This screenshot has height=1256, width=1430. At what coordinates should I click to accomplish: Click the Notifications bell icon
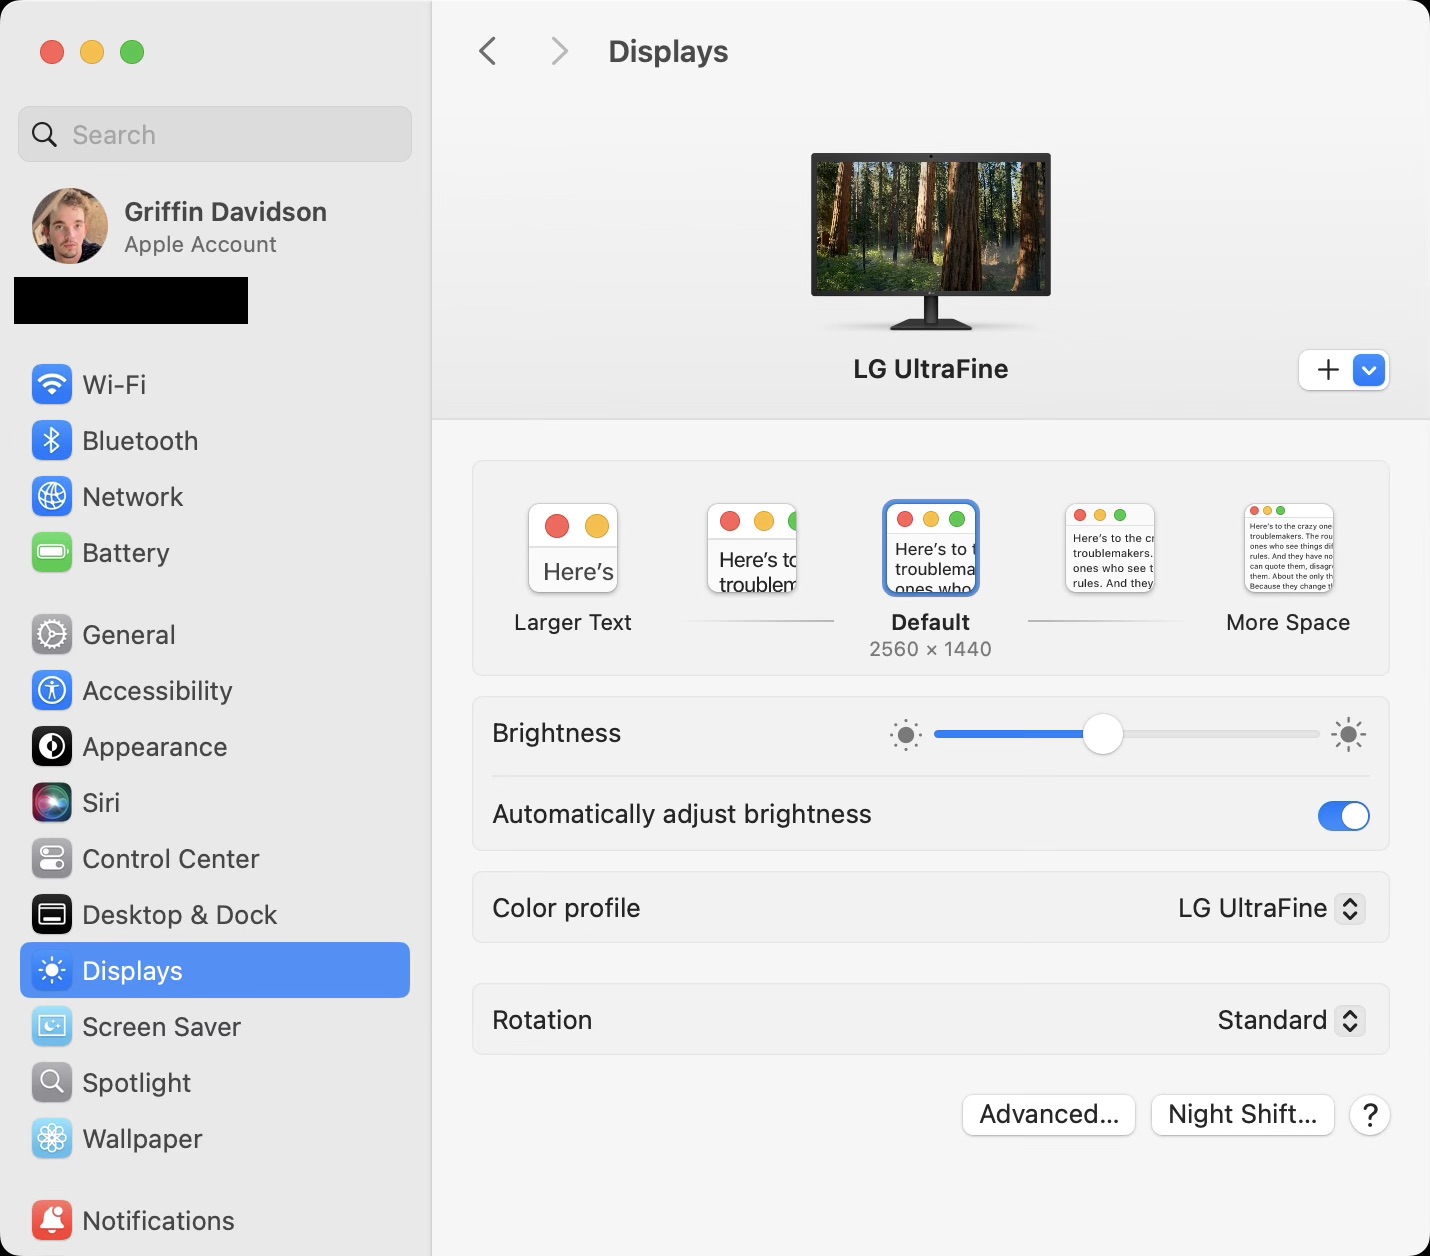tap(52, 1221)
